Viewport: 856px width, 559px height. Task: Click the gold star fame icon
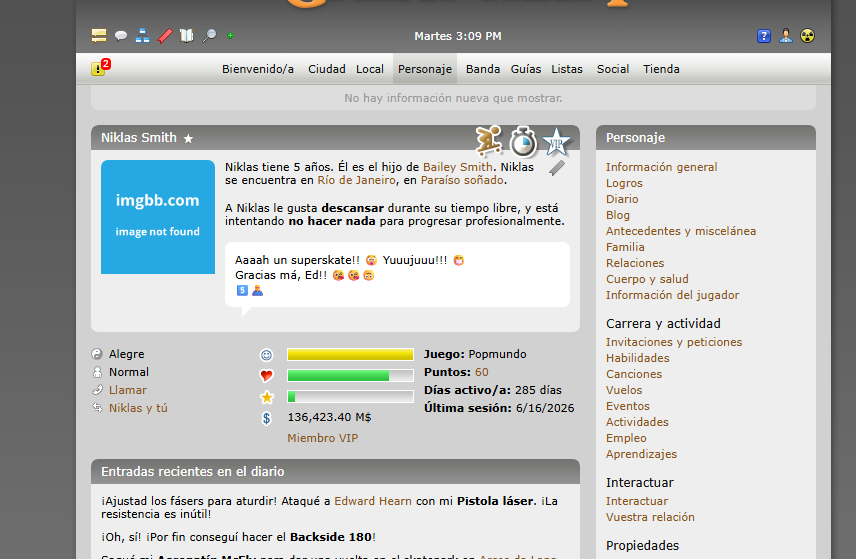point(266,397)
